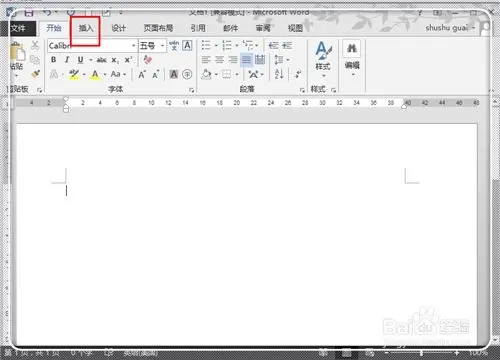The image size is (500, 360).
Task: Open the Line Spacing dropdown
Action: coord(281,60)
